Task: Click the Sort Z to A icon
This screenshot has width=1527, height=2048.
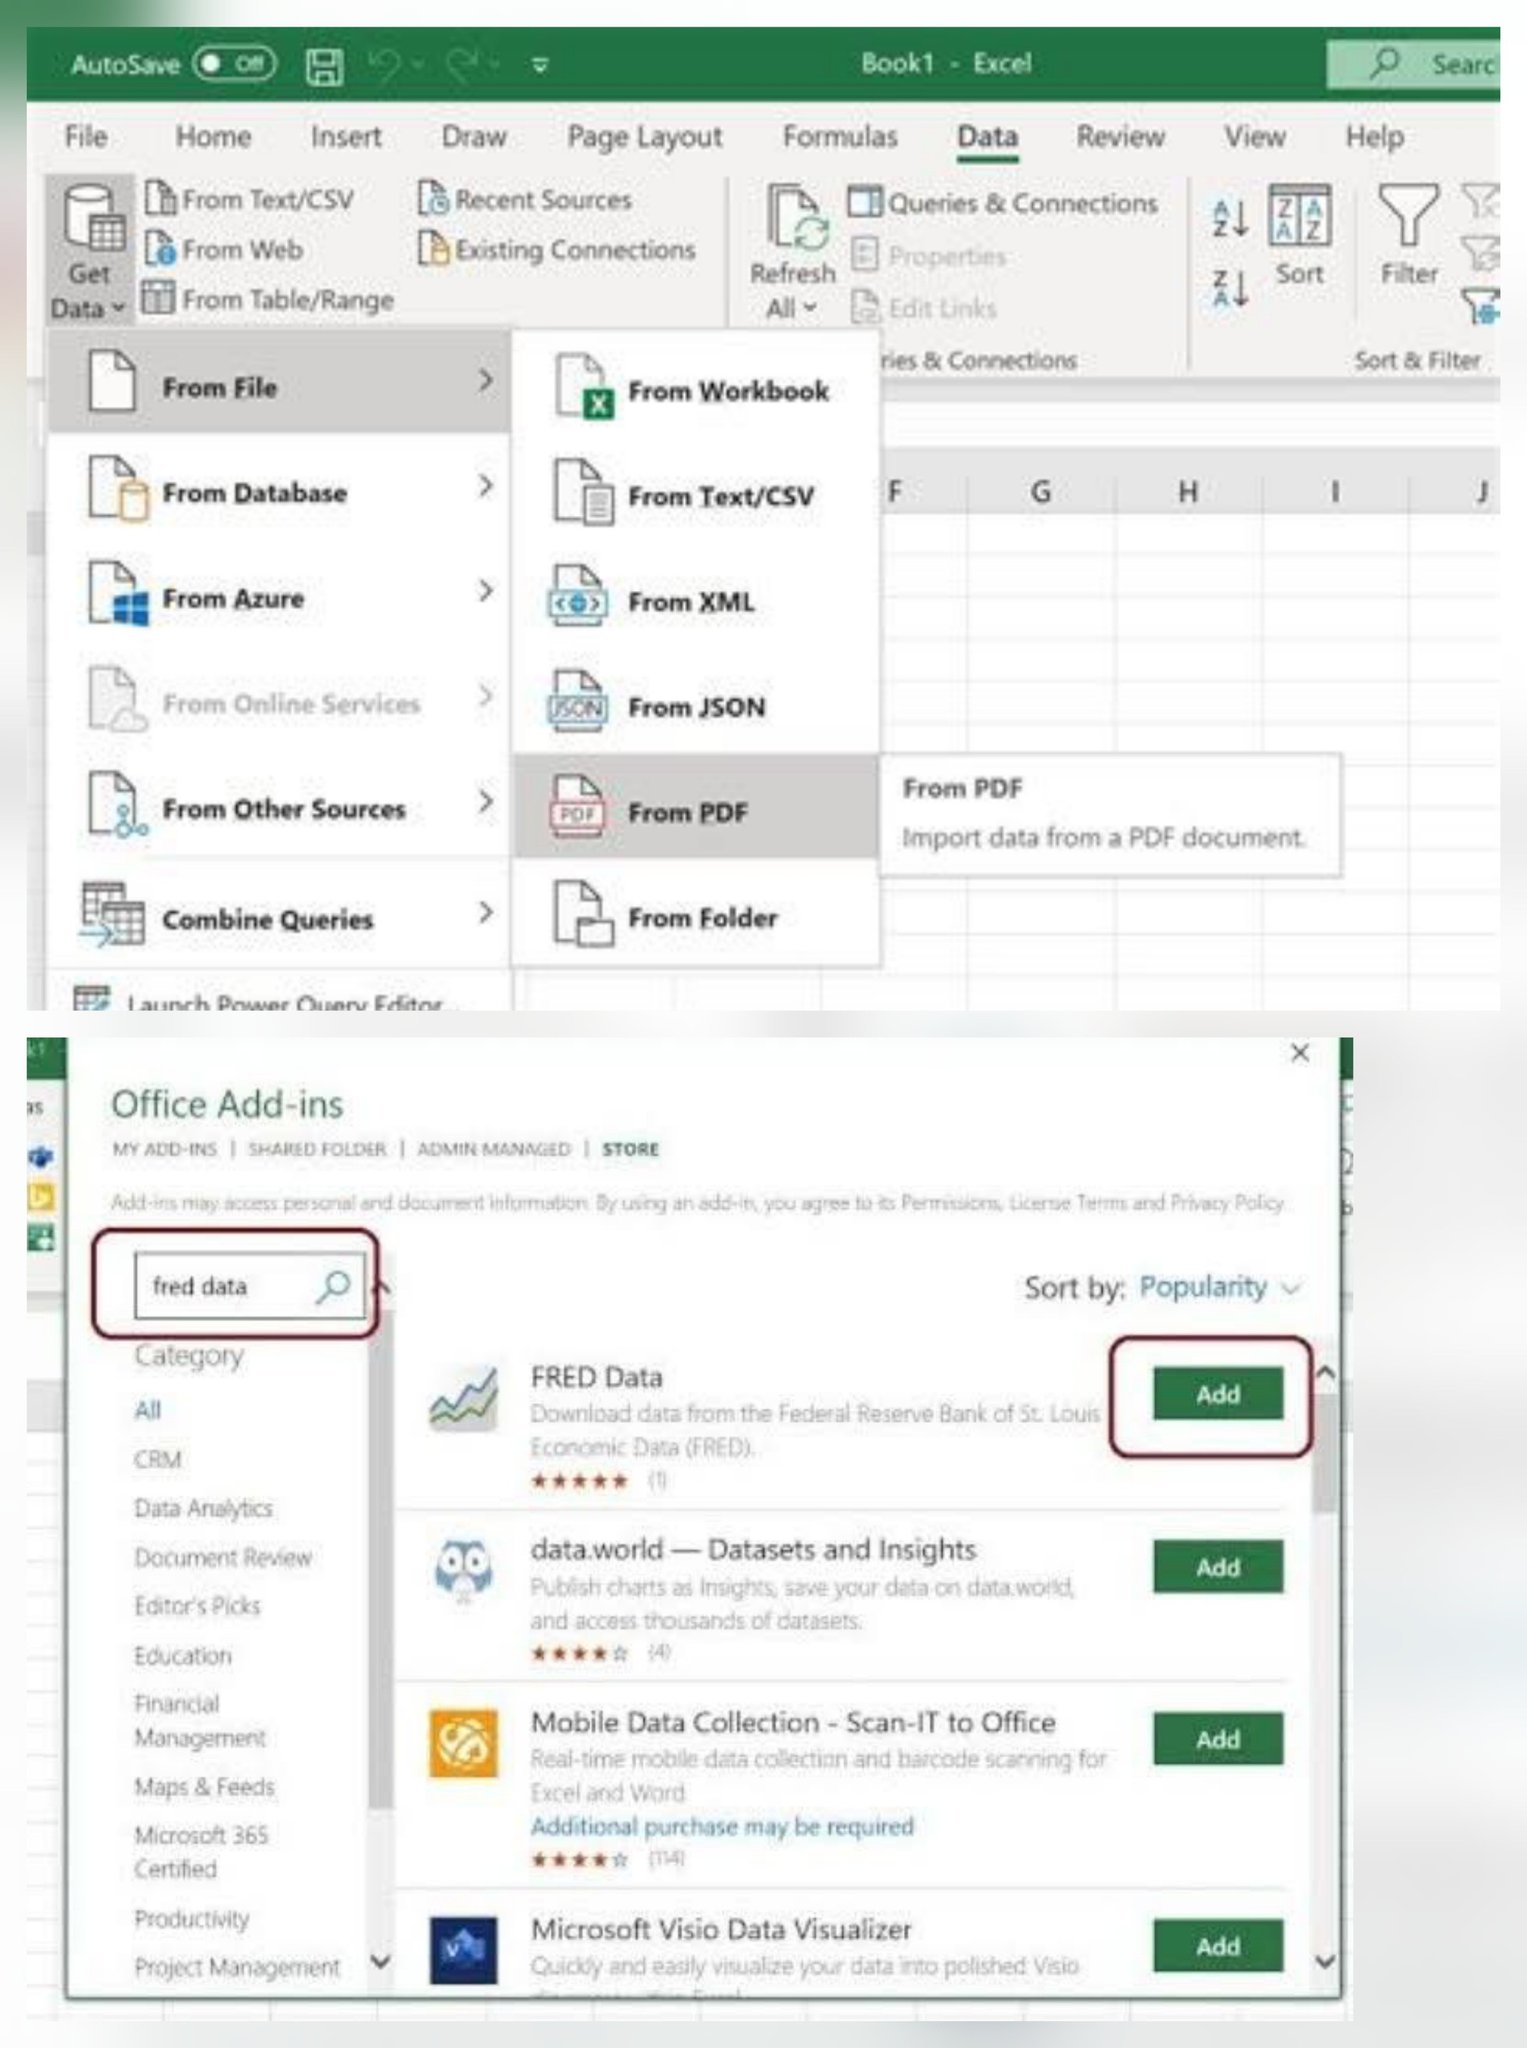Action: coord(1229,288)
